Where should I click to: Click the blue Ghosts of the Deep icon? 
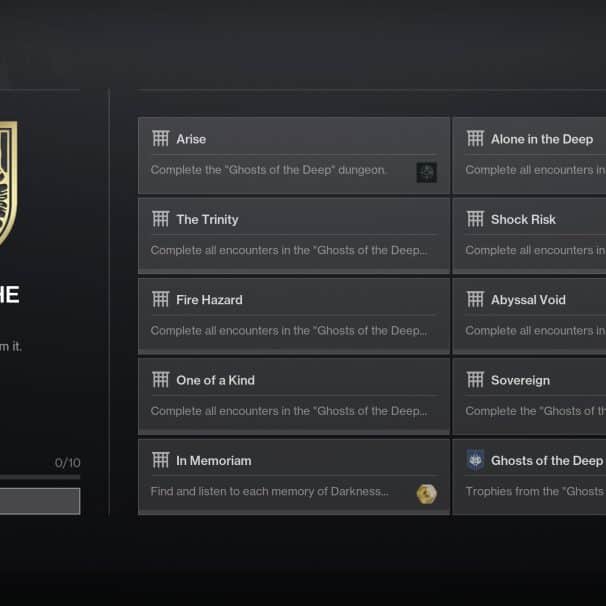coord(475,460)
